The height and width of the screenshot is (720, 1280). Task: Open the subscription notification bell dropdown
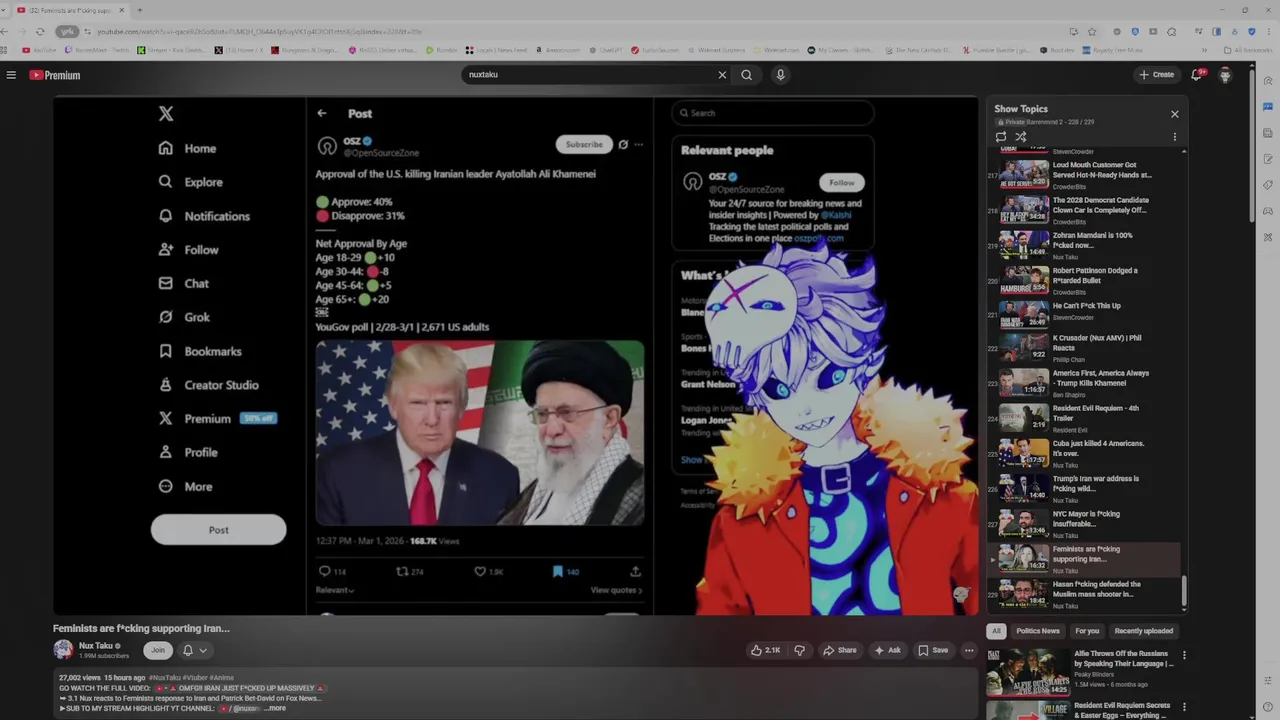click(x=195, y=650)
